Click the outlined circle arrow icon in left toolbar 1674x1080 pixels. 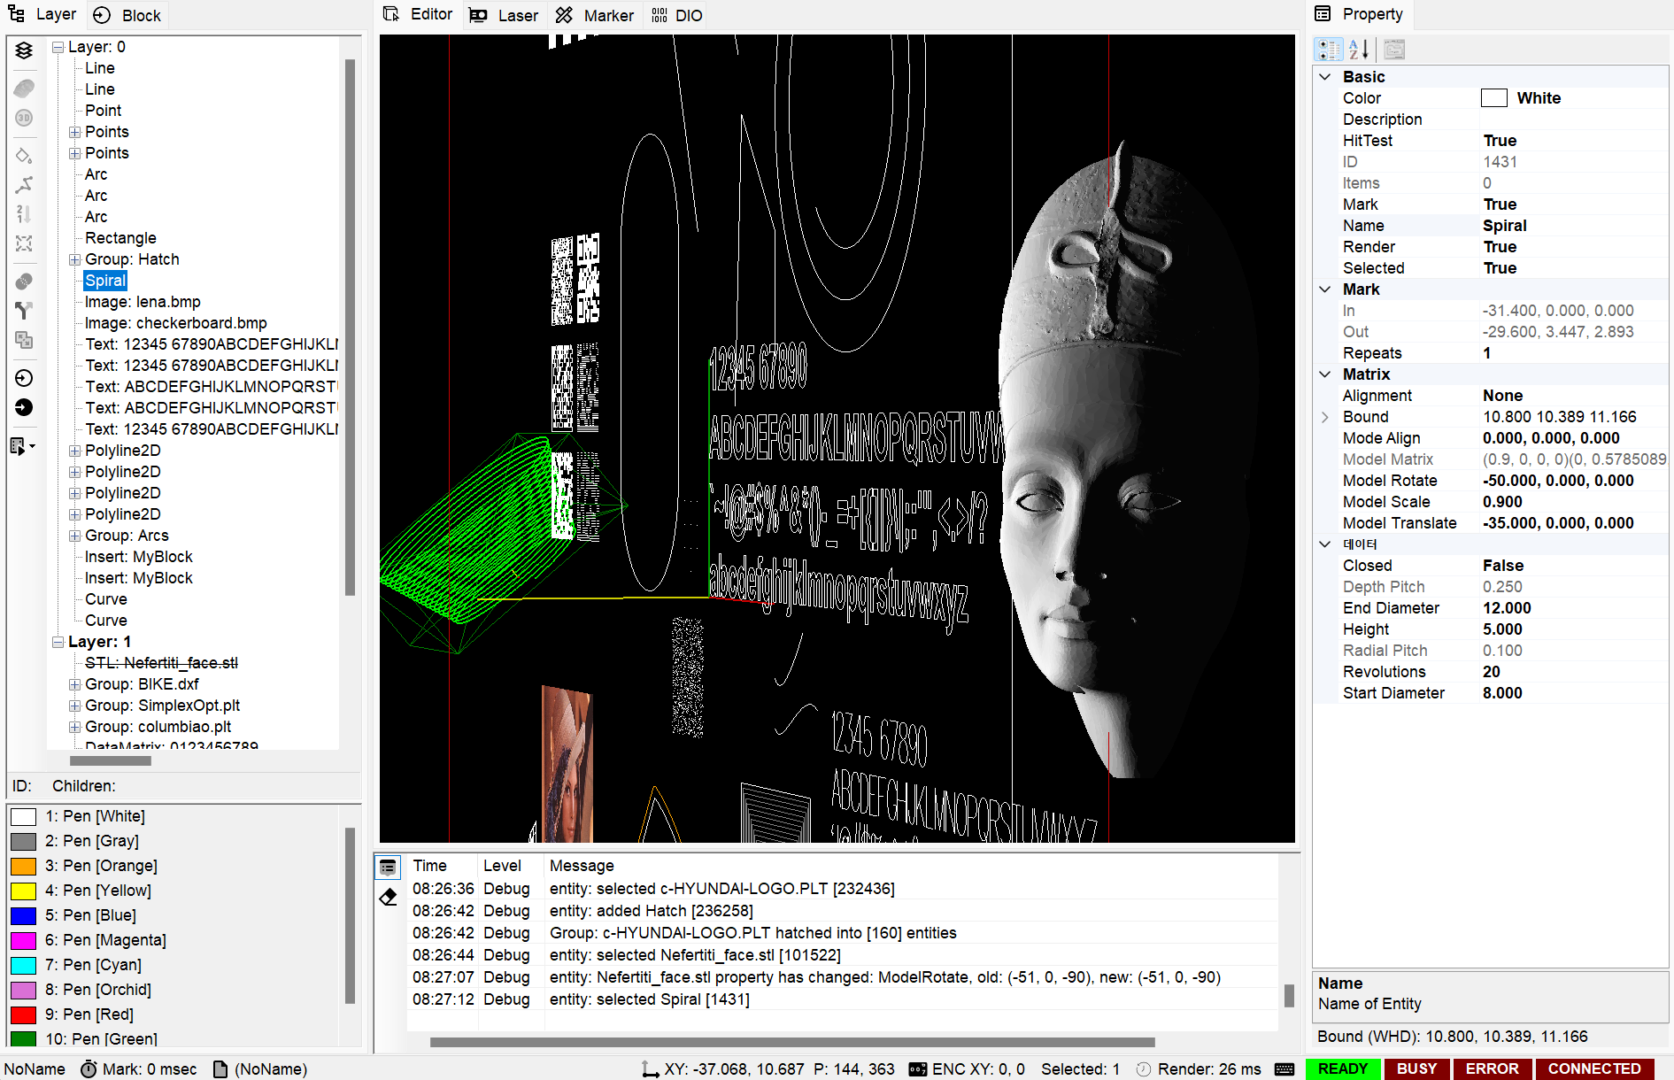[x=24, y=378]
